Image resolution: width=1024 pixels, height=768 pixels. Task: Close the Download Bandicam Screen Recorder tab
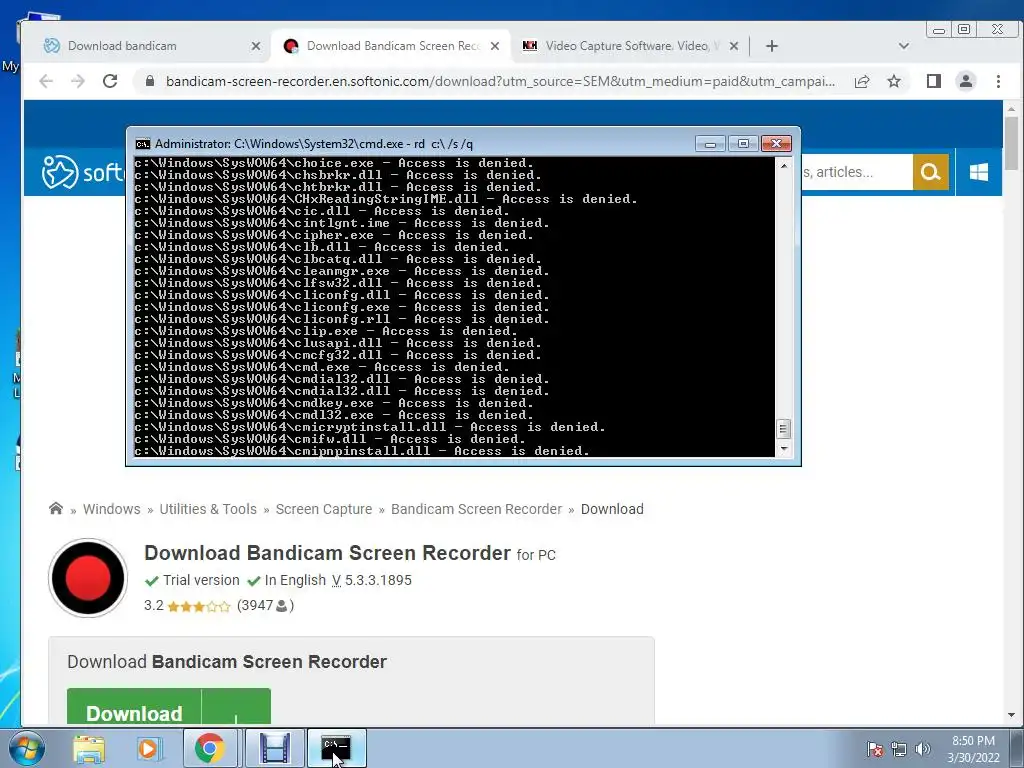point(495,46)
